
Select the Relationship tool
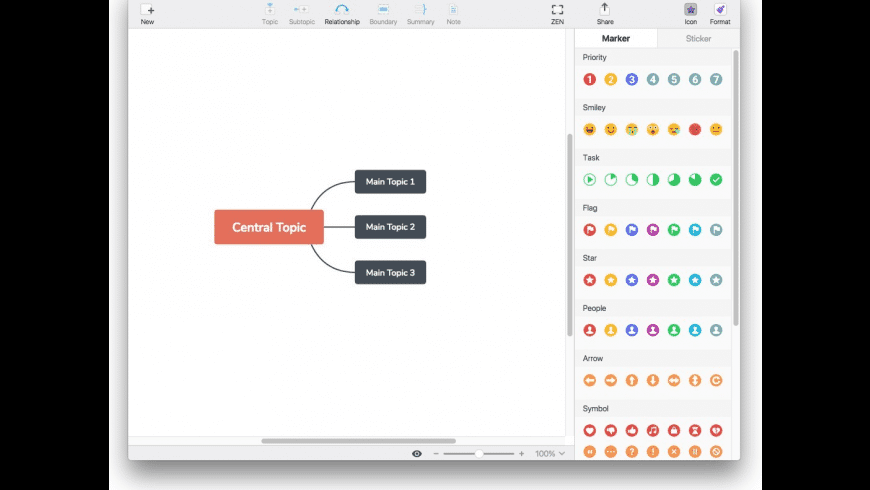pos(342,14)
